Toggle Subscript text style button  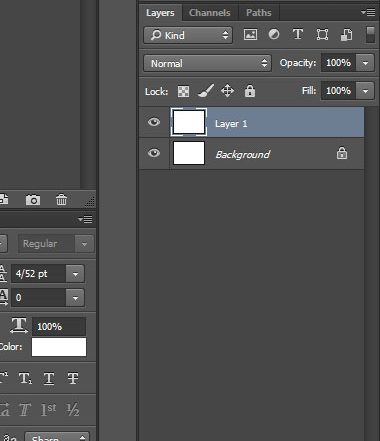tap(25, 379)
